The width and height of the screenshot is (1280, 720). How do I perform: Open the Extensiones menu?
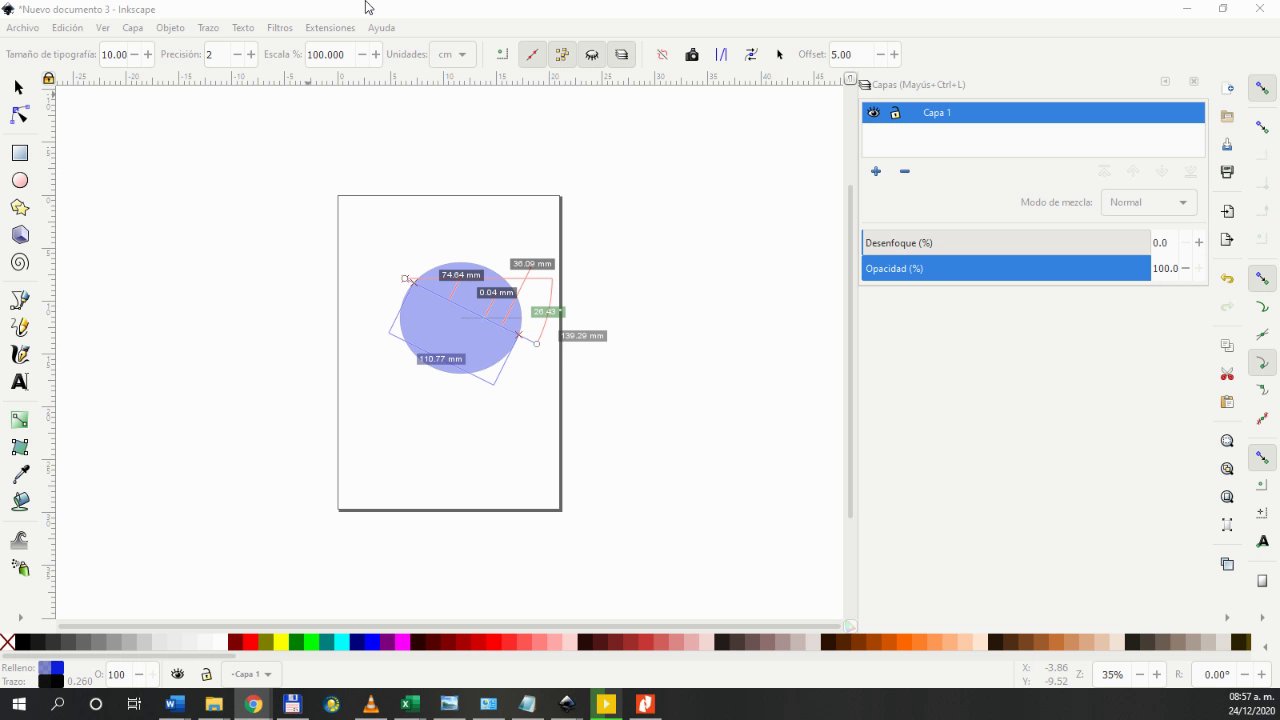tap(330, 28)
